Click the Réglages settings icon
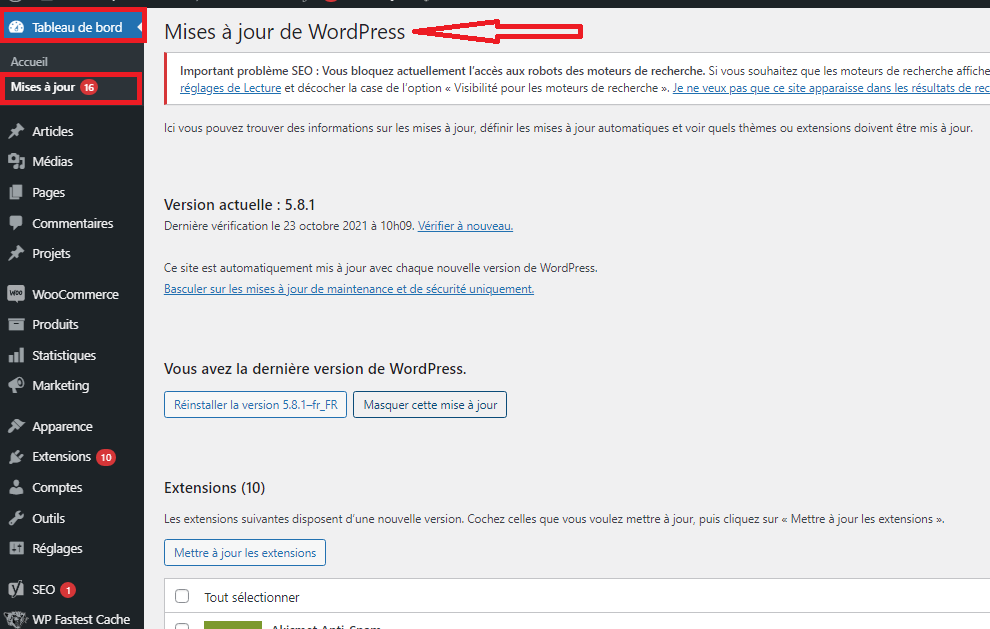This screenshot has height=629, width=990. (x=16, y=549)
